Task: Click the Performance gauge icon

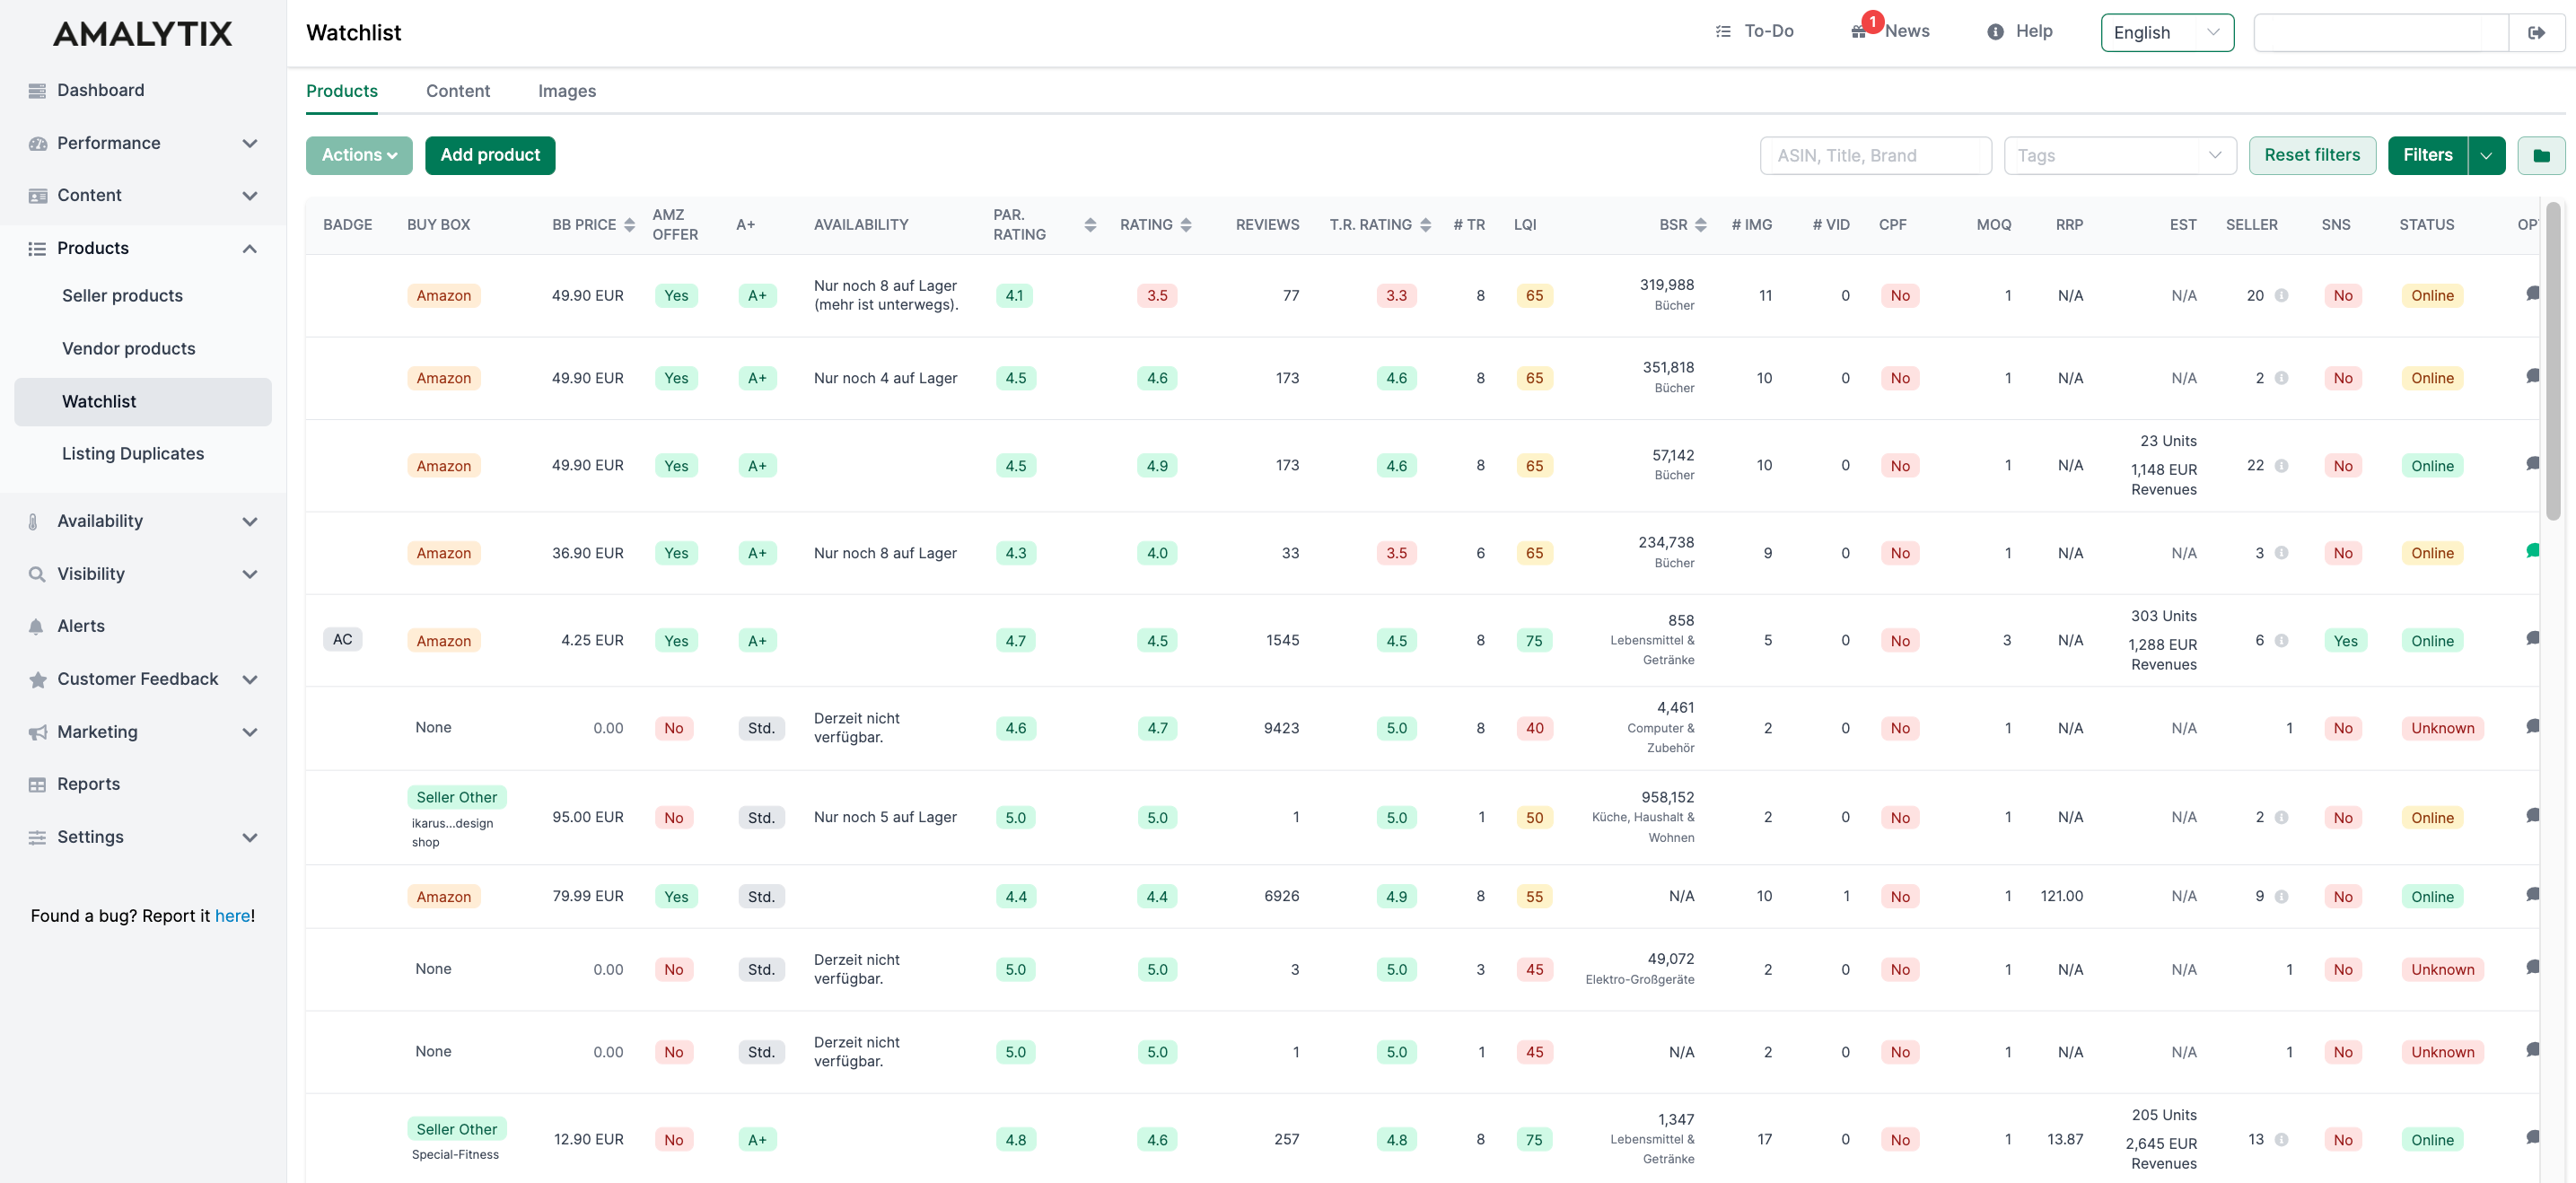Action: (37, 143)
